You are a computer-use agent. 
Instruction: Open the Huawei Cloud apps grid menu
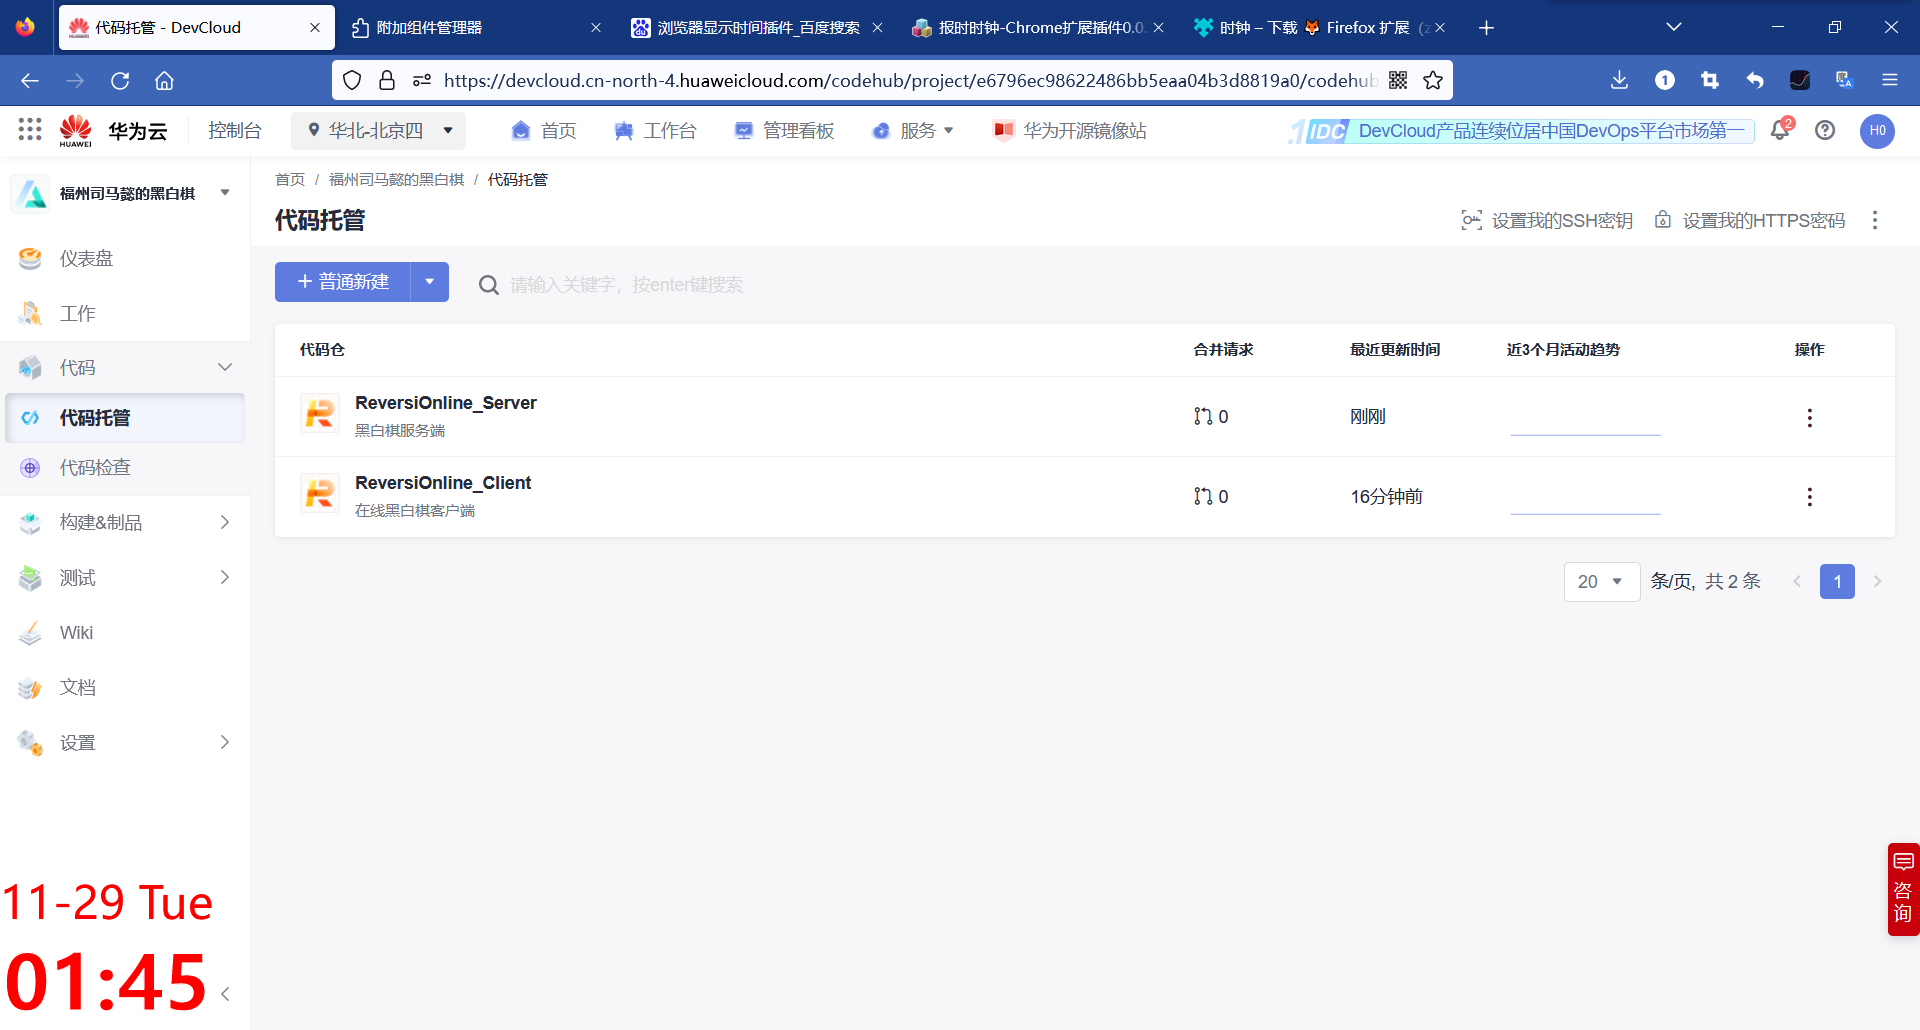(30, 129)
